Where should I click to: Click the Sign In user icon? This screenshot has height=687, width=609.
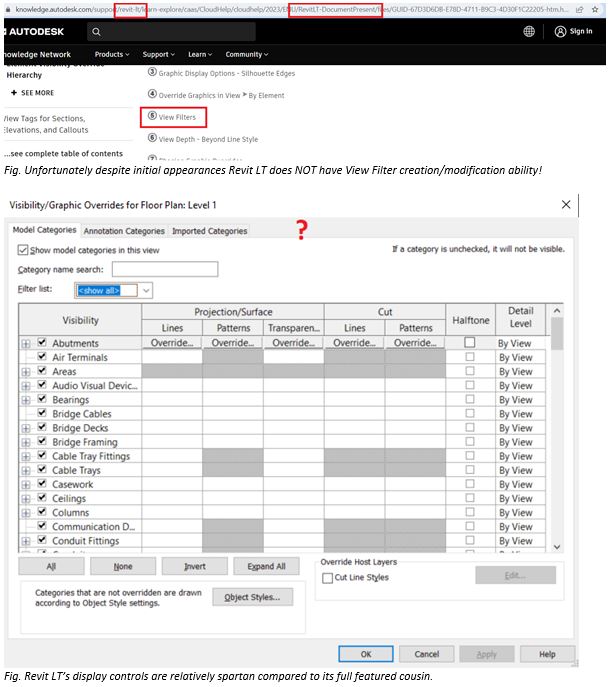click(x=560, y=32)
